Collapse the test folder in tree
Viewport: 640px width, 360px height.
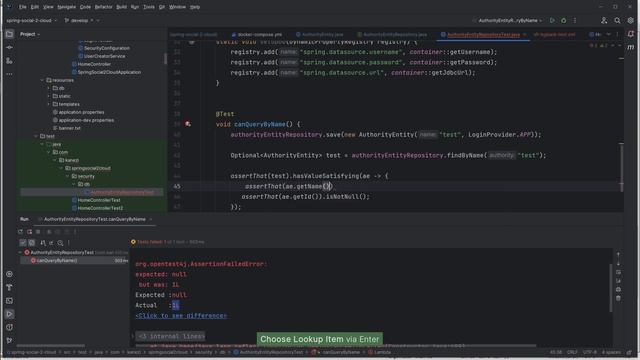(36, 136)
